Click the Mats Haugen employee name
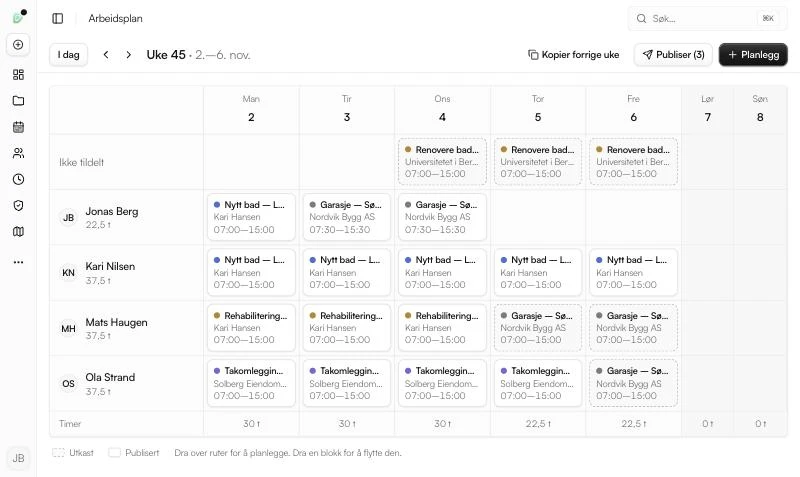800x477 pixels. 116,322
